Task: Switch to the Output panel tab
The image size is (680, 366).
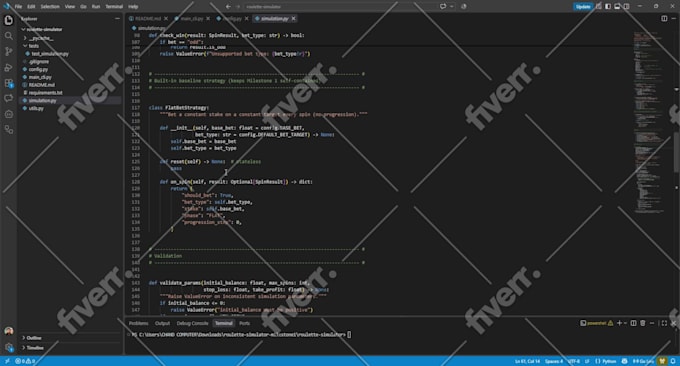Action: (x=163, y=324)
